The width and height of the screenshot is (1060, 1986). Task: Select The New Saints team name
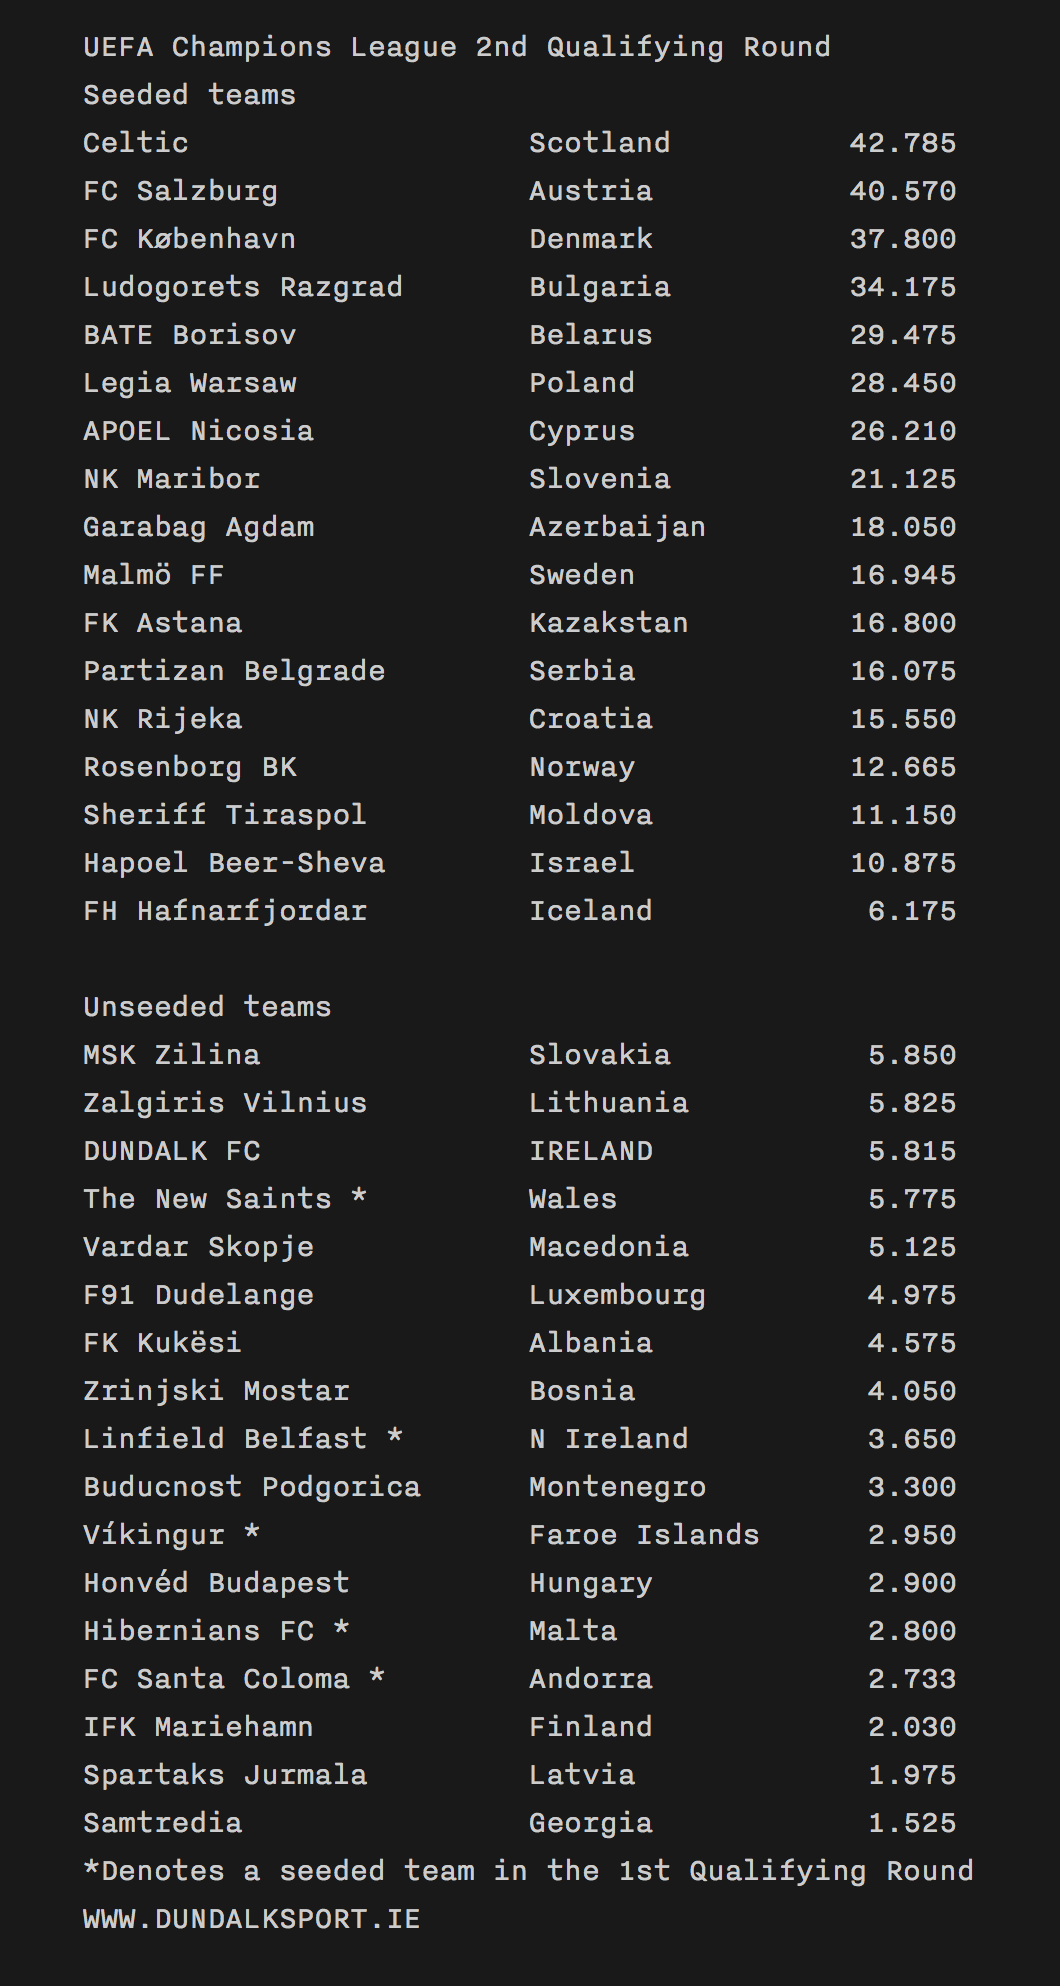(207, 1199)
